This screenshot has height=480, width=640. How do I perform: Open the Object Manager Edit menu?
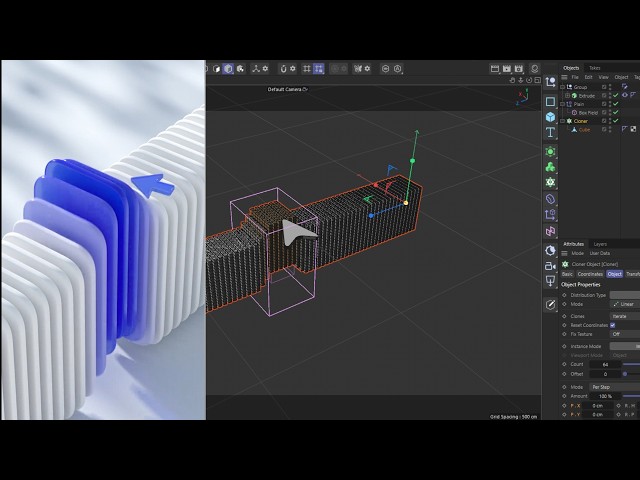click(x=588, y=77)
